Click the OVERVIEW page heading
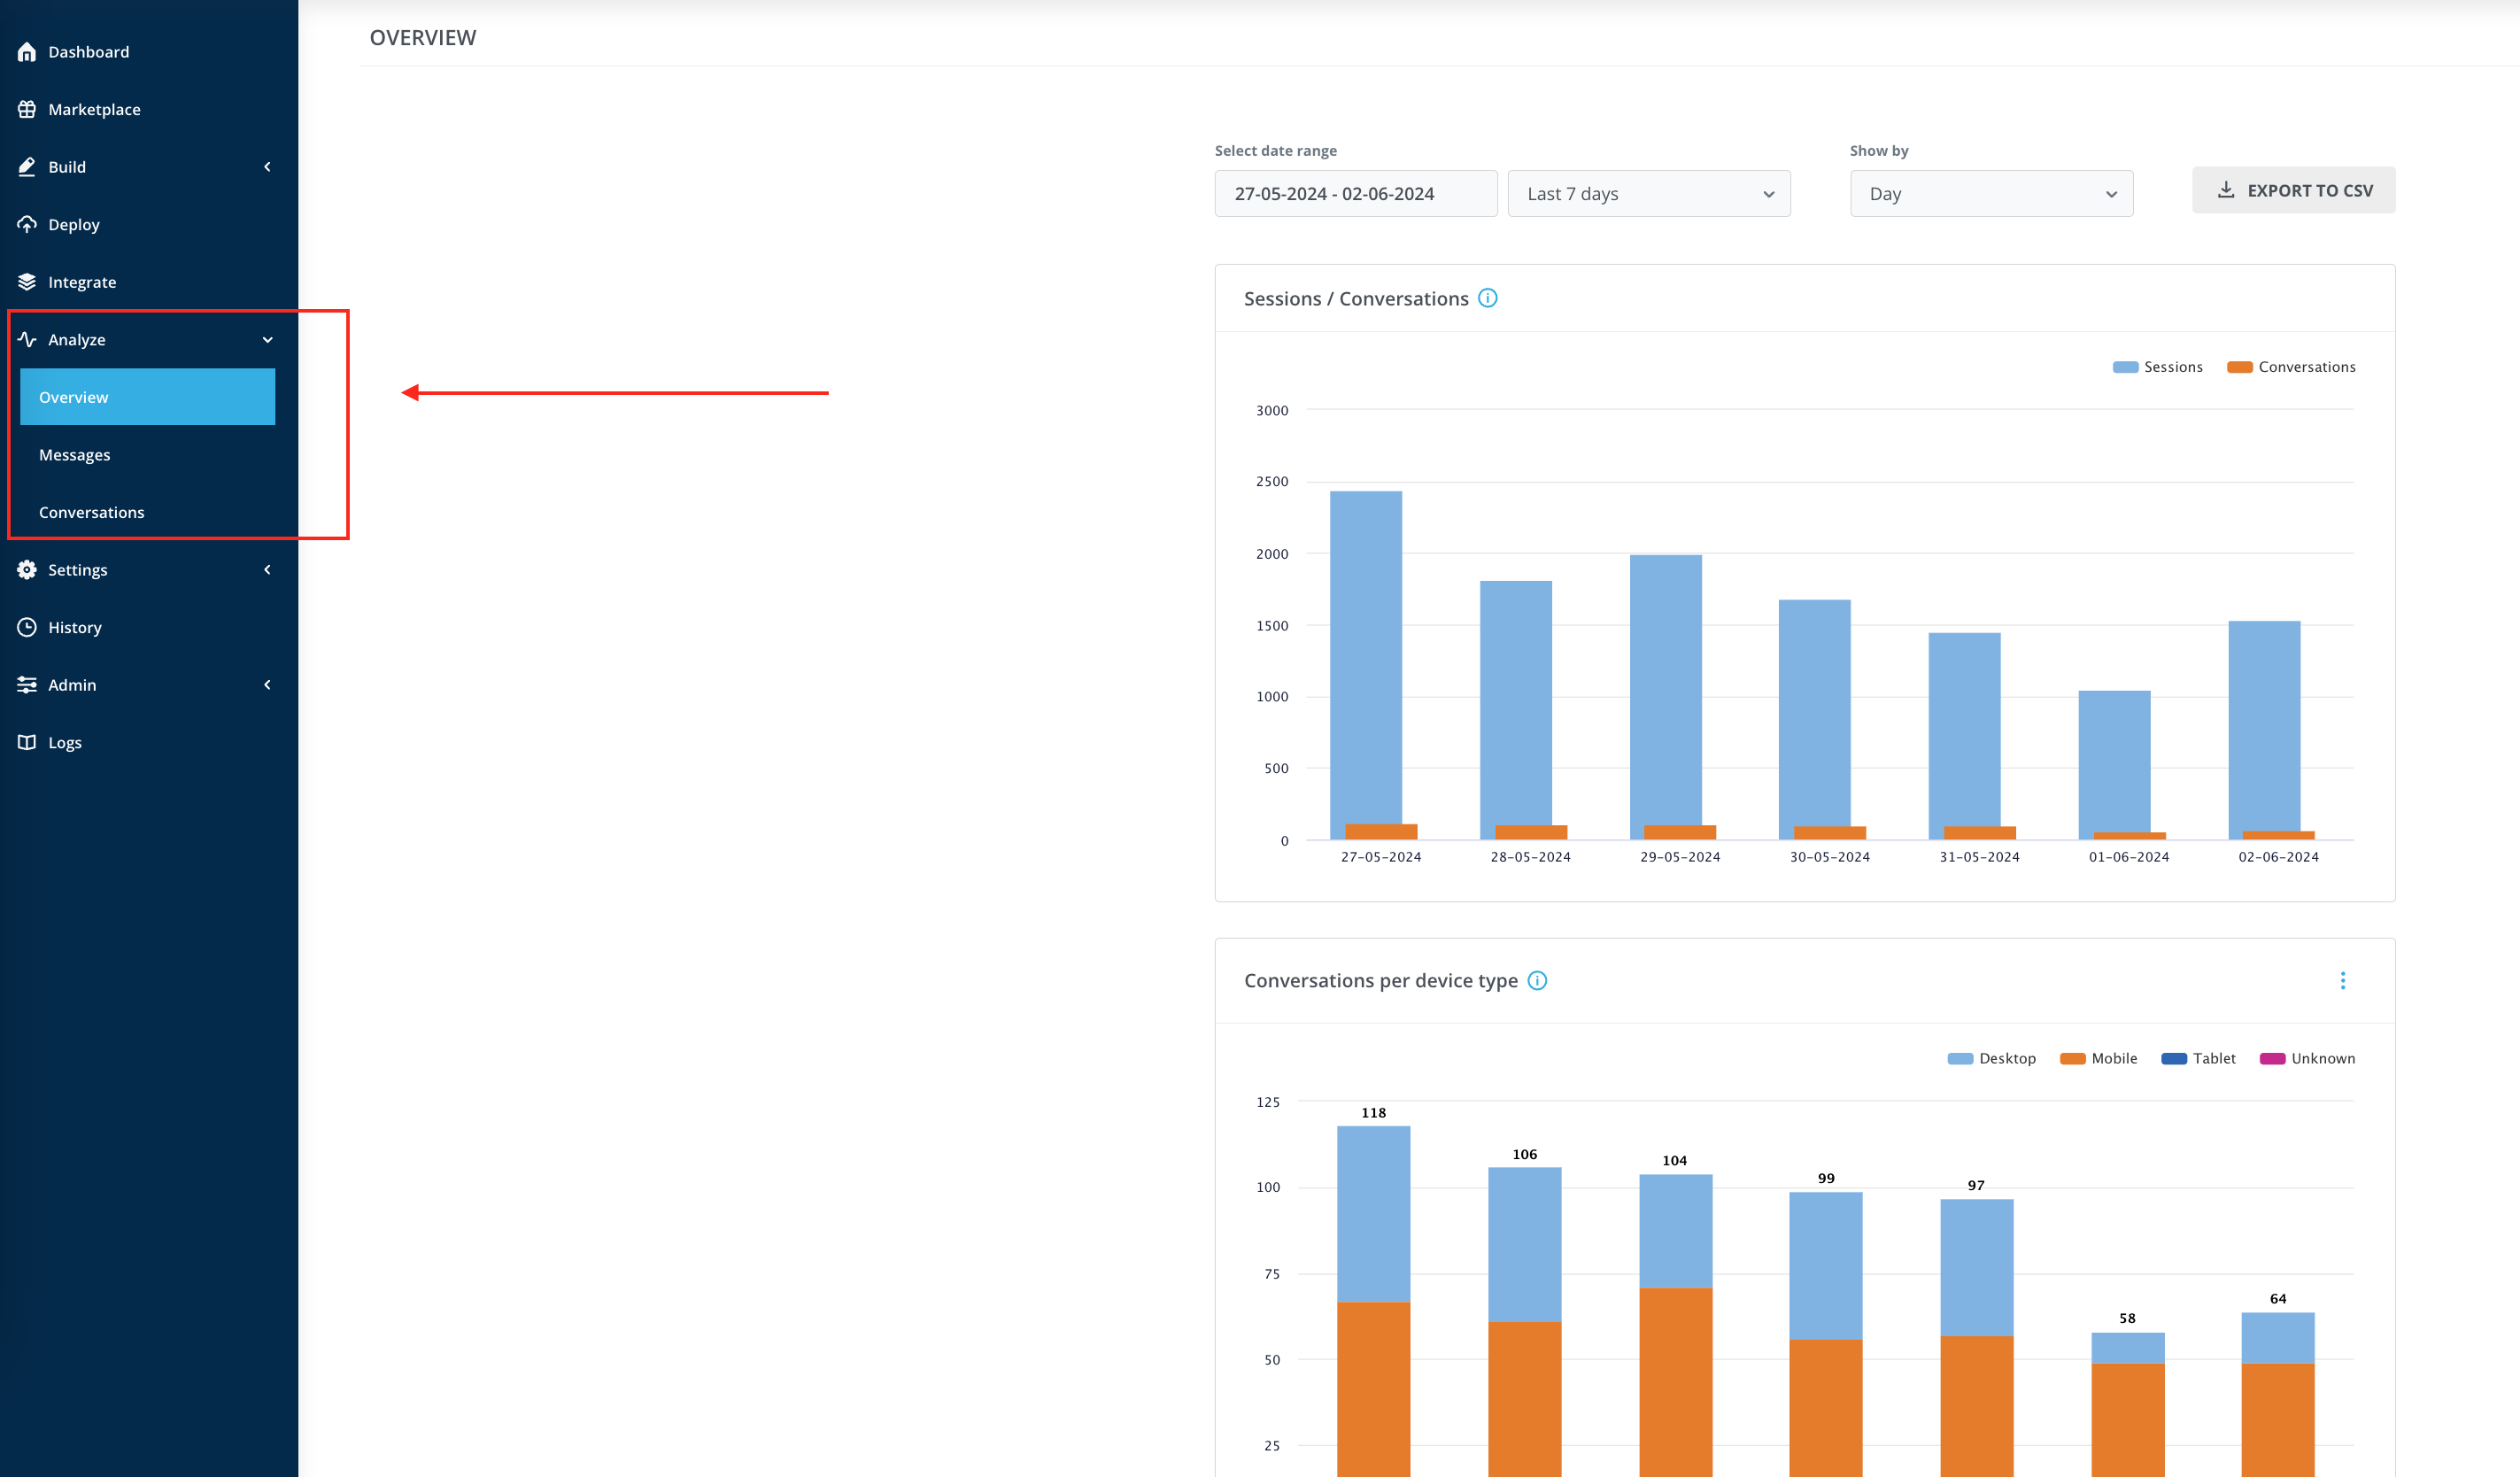This screenshot has width=2520, height=1477. [423, 38]
